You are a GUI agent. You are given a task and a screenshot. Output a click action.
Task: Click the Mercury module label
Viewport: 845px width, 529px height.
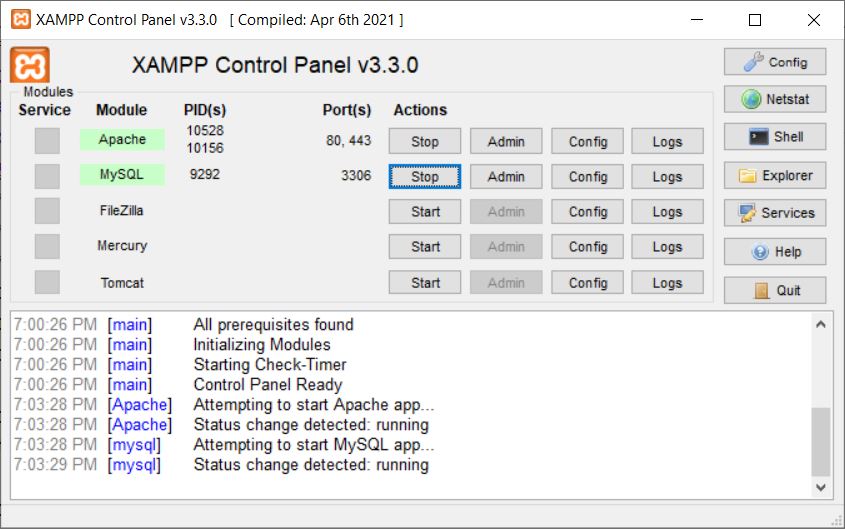click(122, 246)
